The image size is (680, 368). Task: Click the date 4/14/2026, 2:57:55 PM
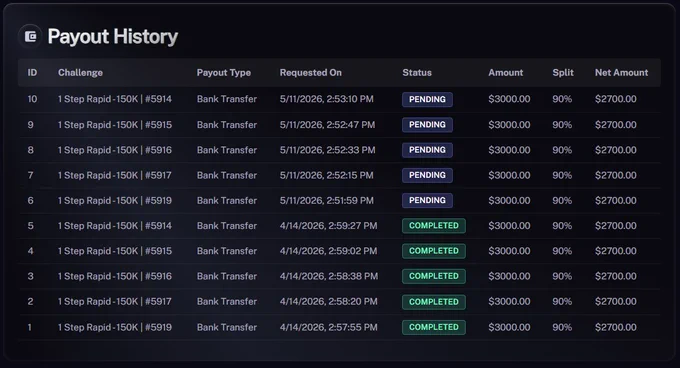[328, 327]
